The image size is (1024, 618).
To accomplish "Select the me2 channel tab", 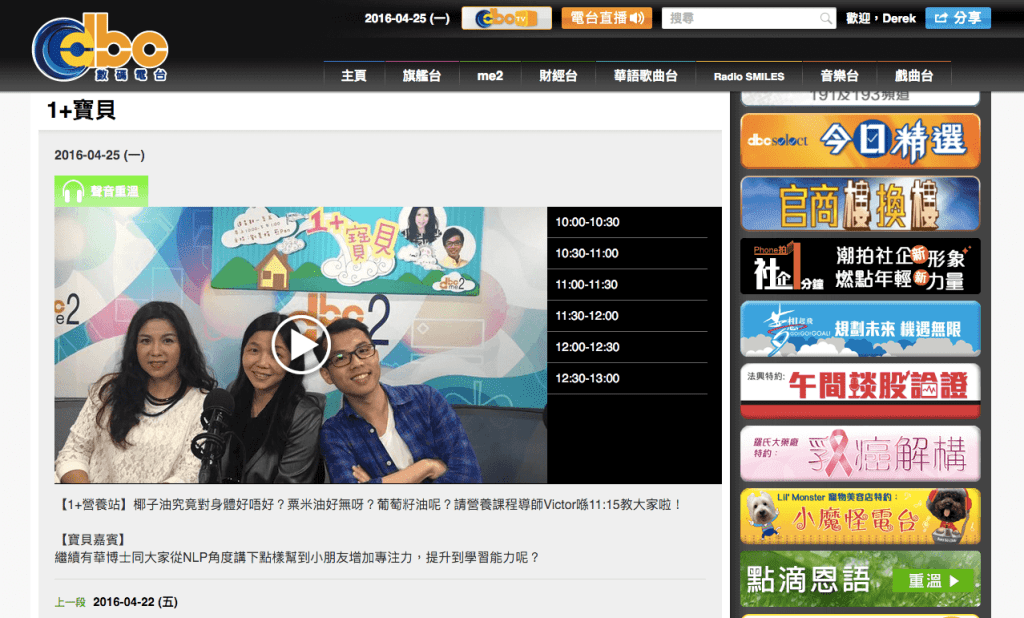I will coord(489,76).
